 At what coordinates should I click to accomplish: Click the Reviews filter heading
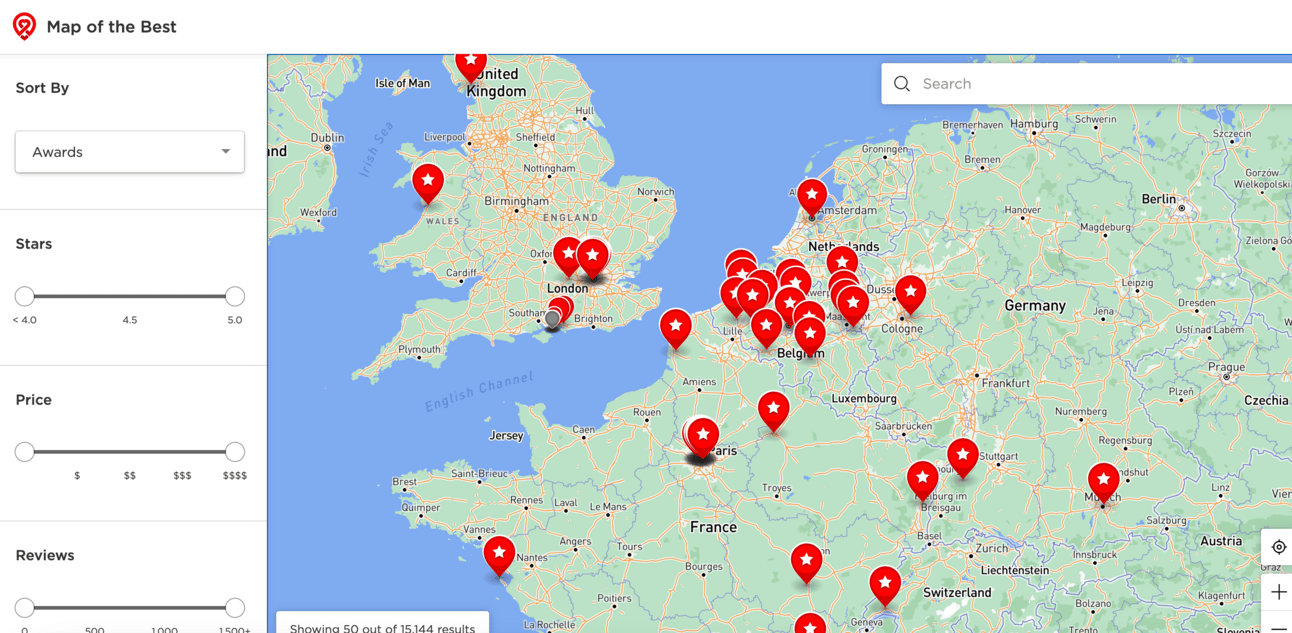(x=45, y=555)
